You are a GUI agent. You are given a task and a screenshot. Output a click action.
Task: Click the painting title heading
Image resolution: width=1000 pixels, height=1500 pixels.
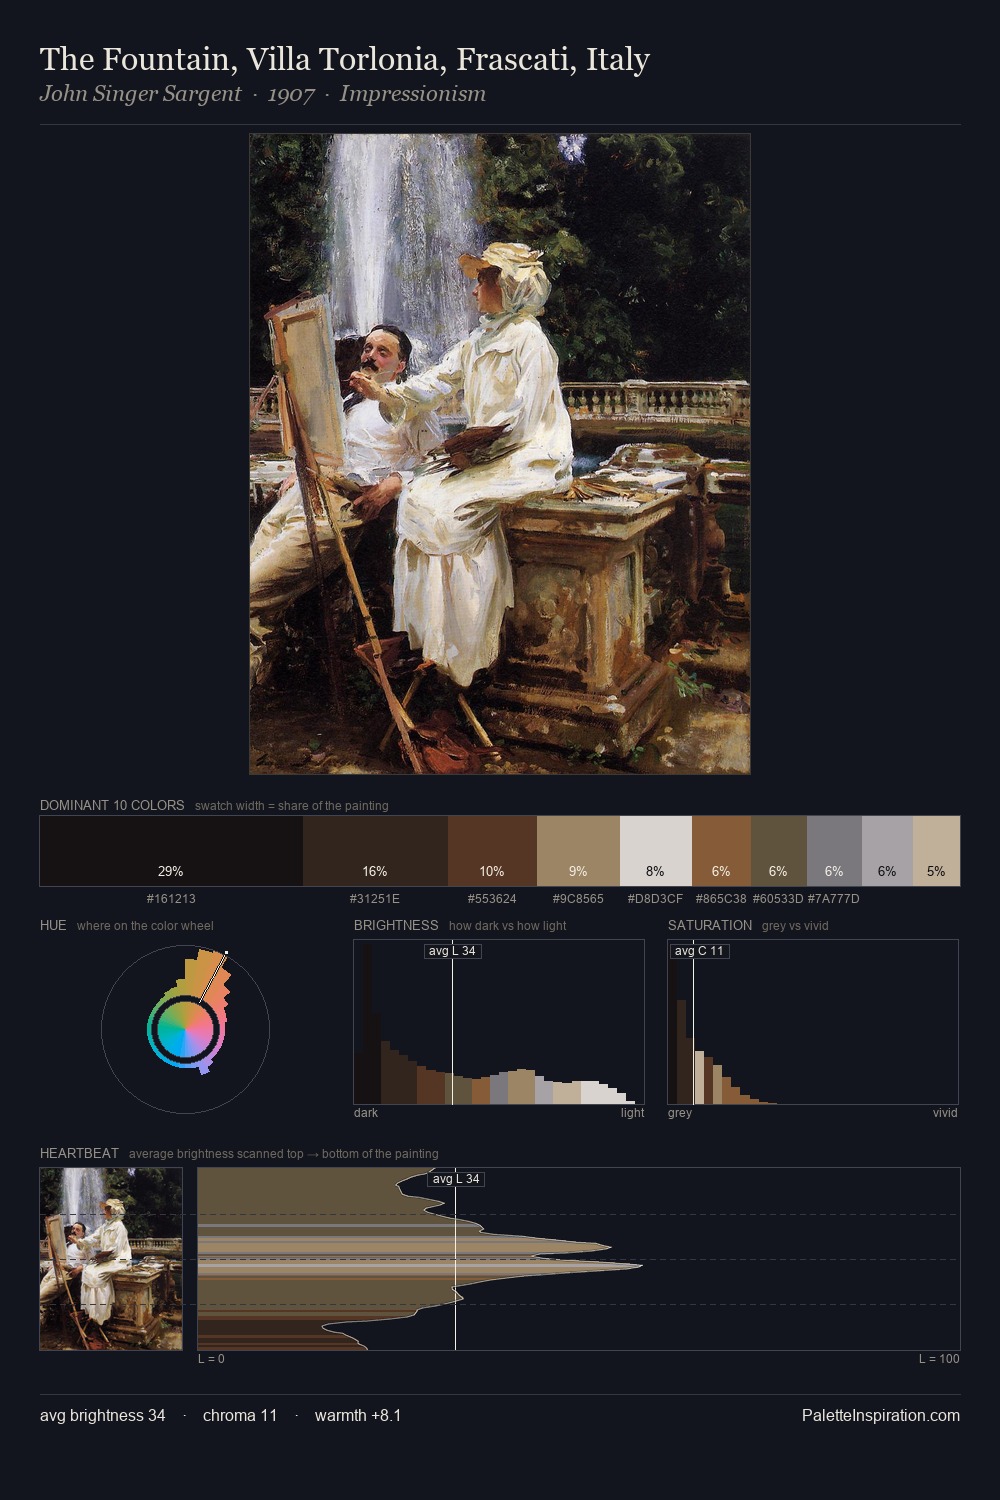(x=345, y=60)
